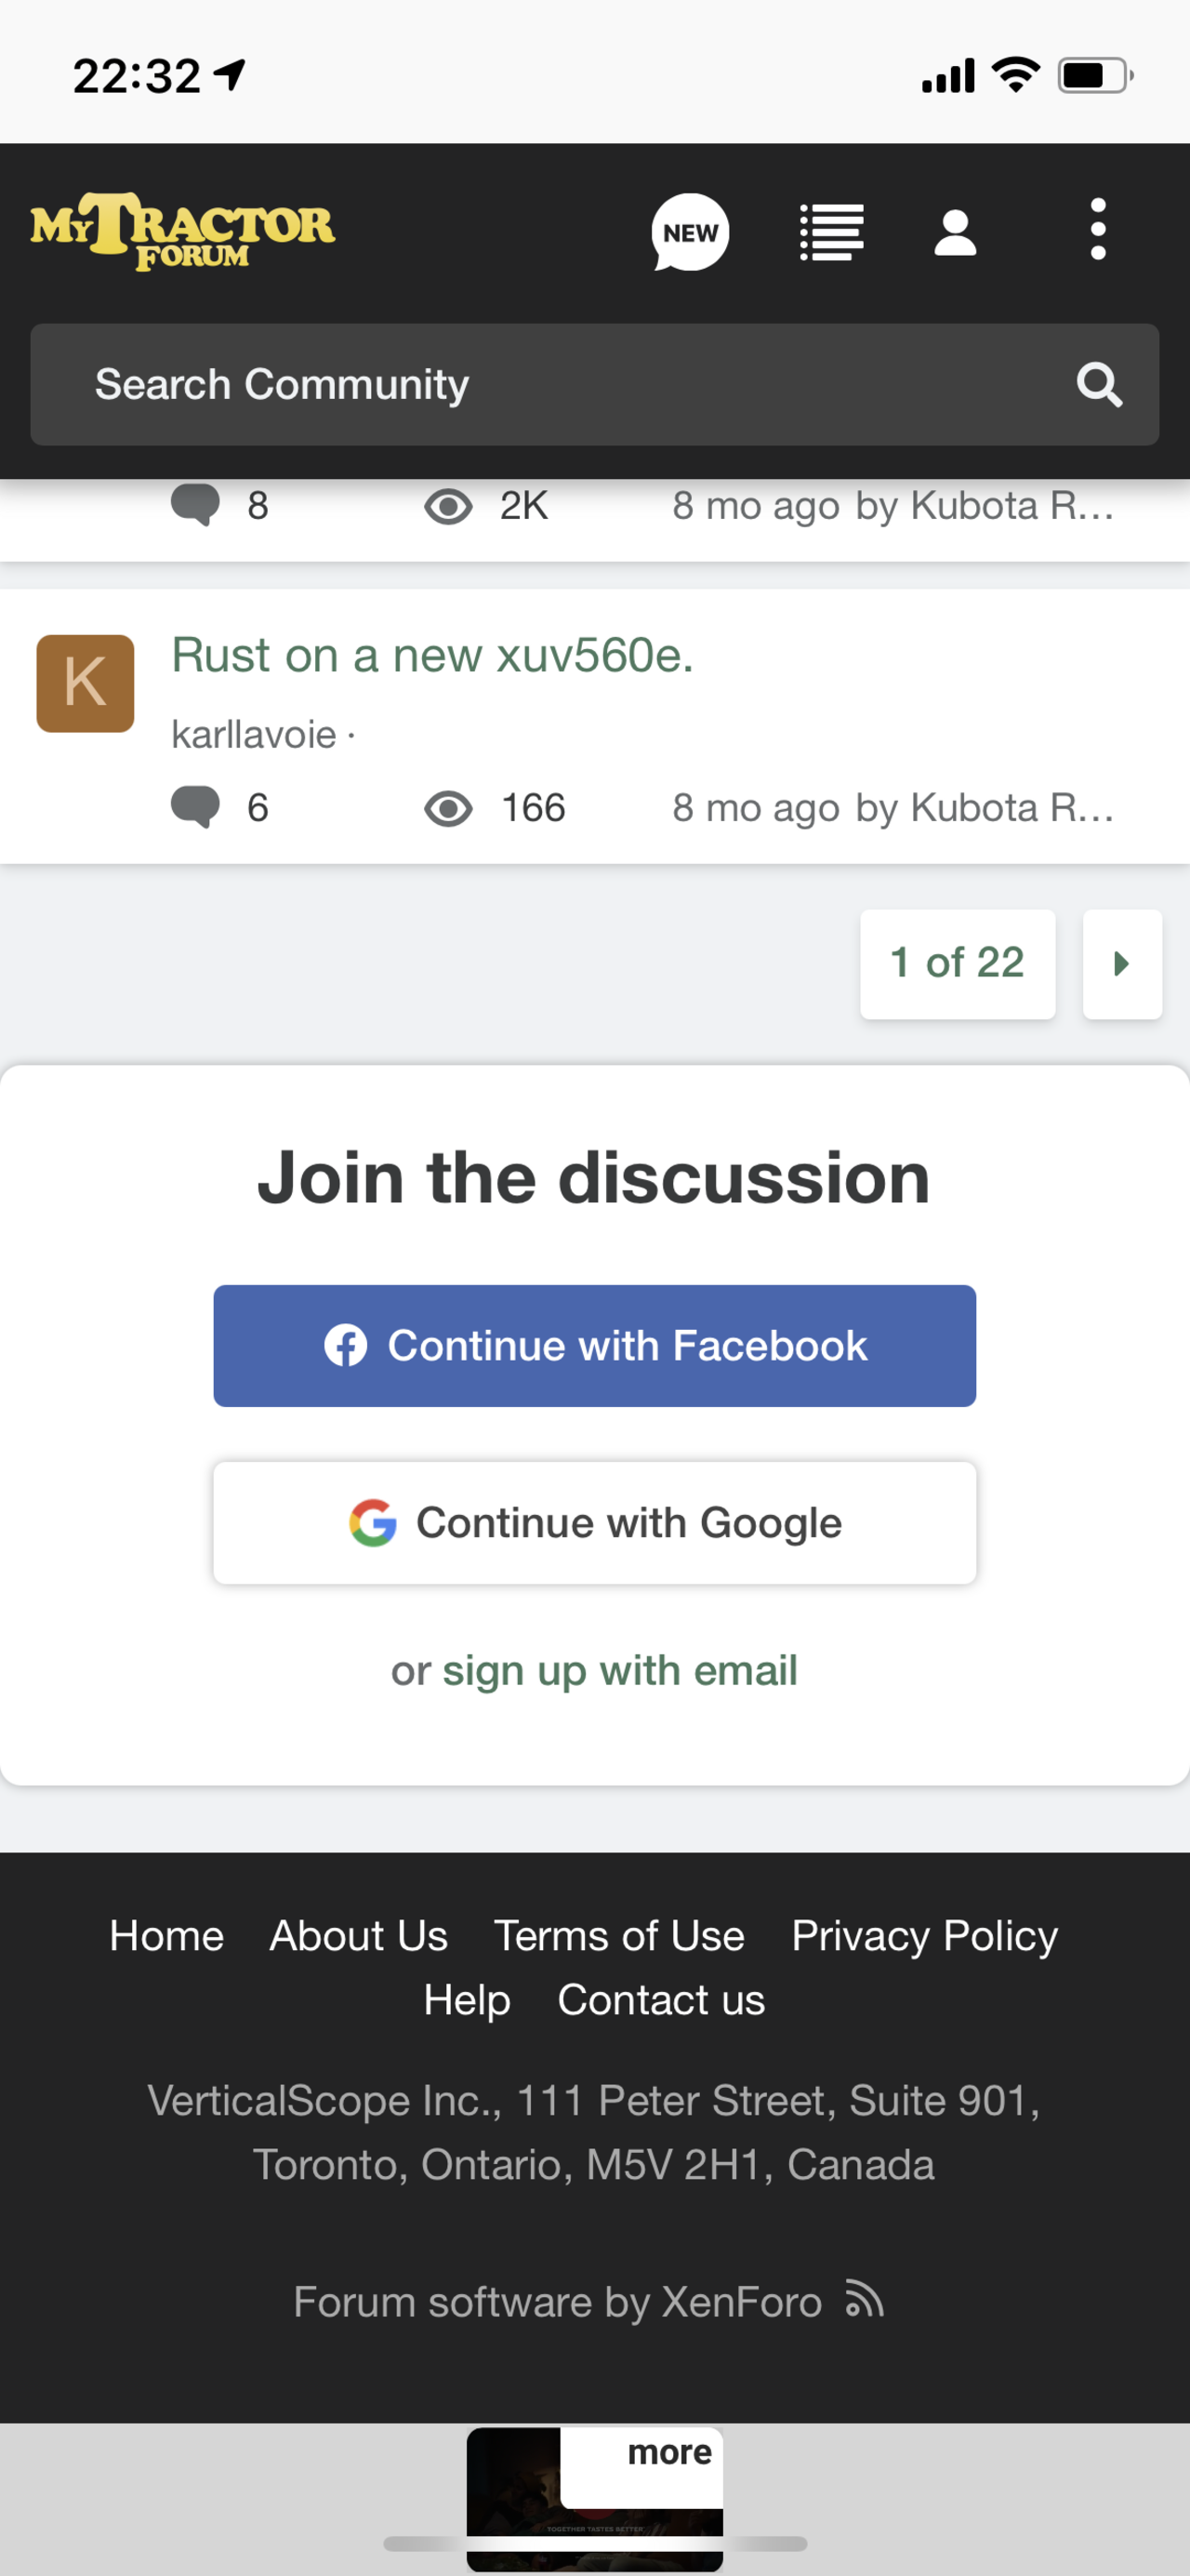Open the NEW posts speech bubble icon
Viewport: 1190px width, 2576px height.
tap(690, 232)
